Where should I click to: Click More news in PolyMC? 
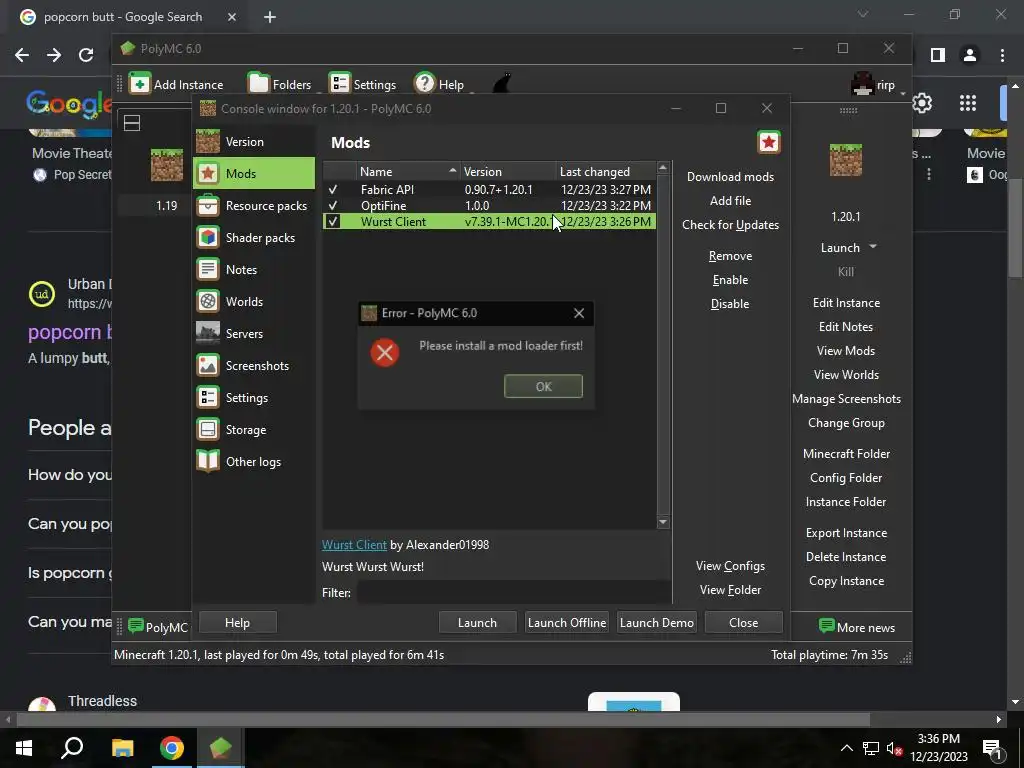click(x=857, y=627)
